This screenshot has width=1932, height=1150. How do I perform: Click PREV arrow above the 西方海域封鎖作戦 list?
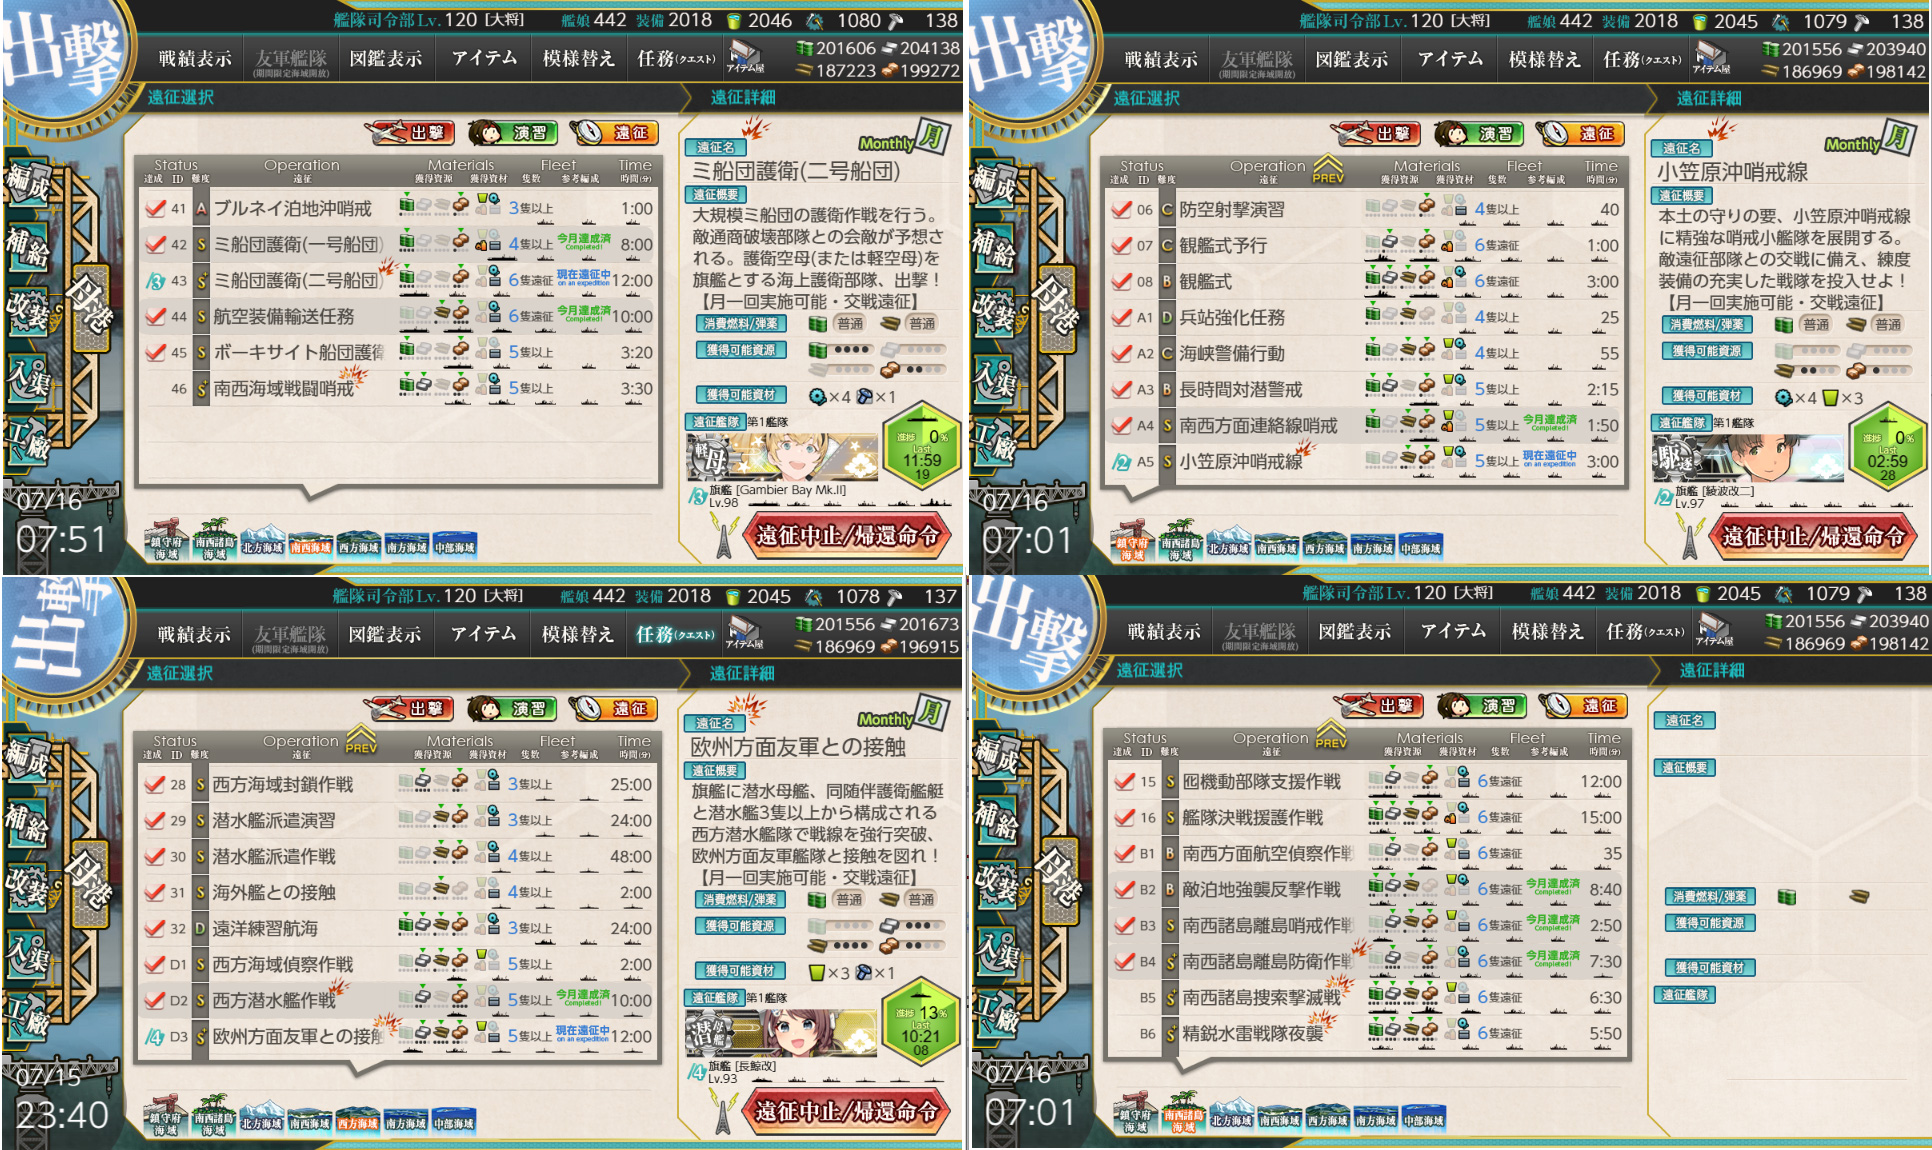361,740
